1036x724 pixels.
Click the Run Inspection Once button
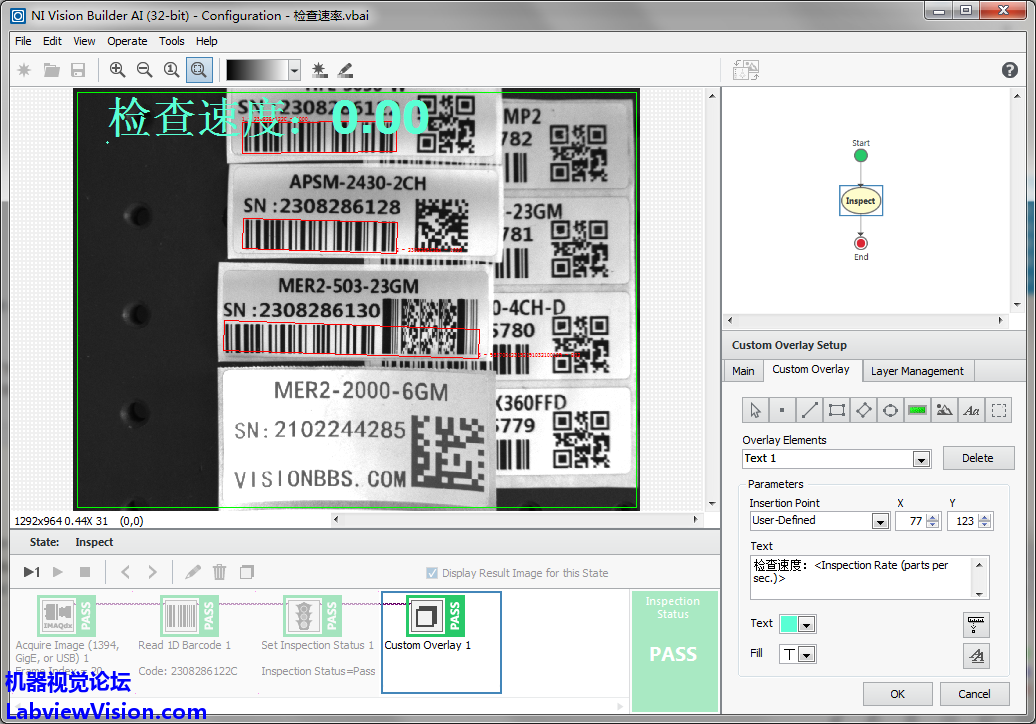pyautogui.click(x=31, y=572)
